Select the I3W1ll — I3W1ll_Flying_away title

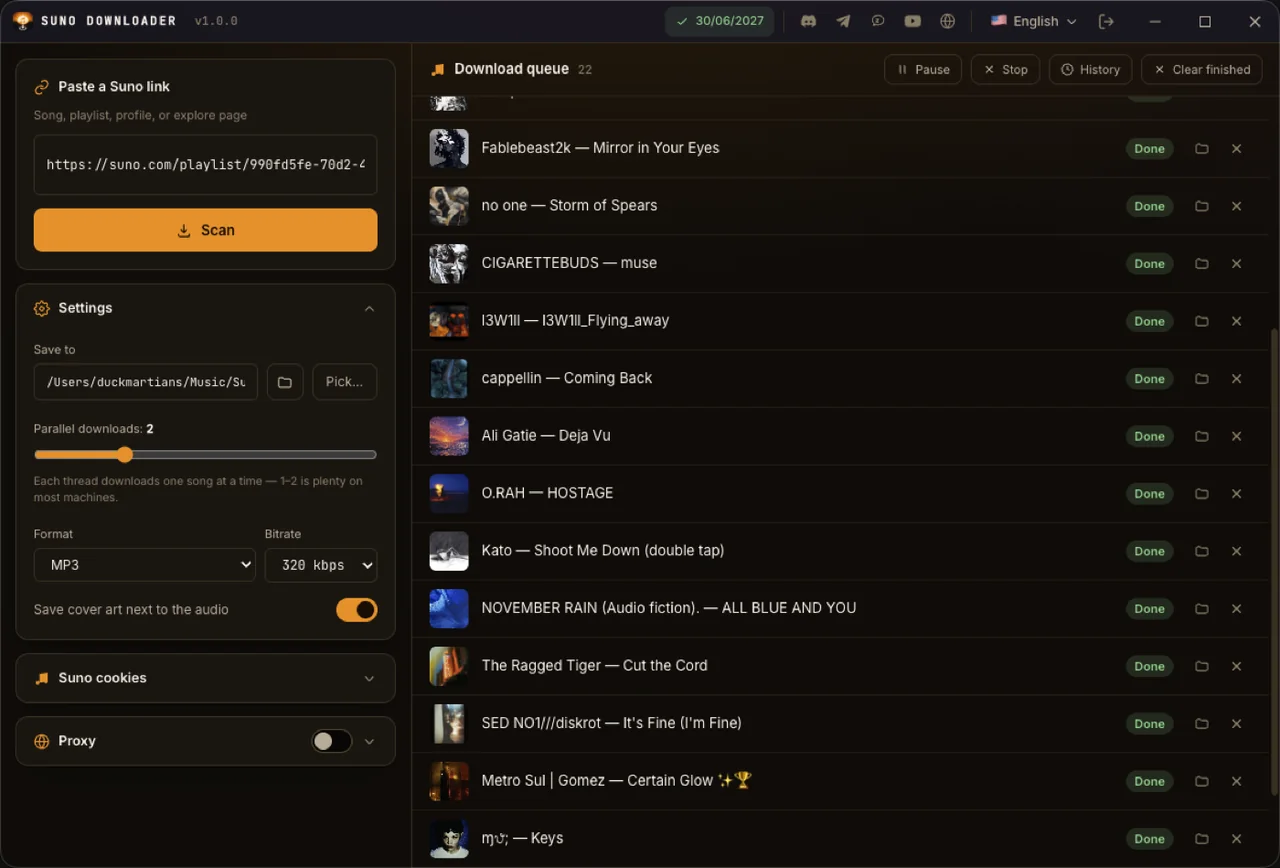click(x=576, y=321)
